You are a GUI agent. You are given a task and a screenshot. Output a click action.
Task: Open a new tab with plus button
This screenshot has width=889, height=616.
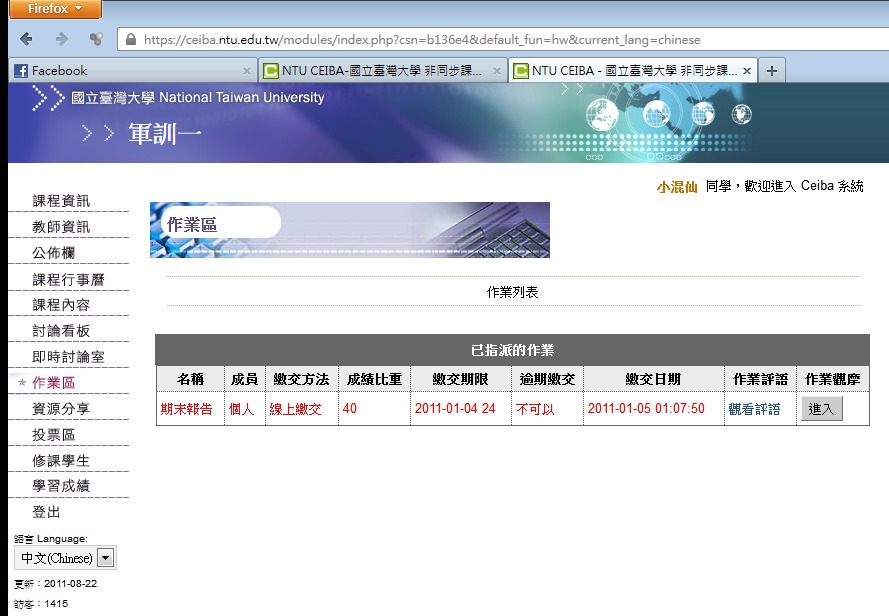coord(772,71)
